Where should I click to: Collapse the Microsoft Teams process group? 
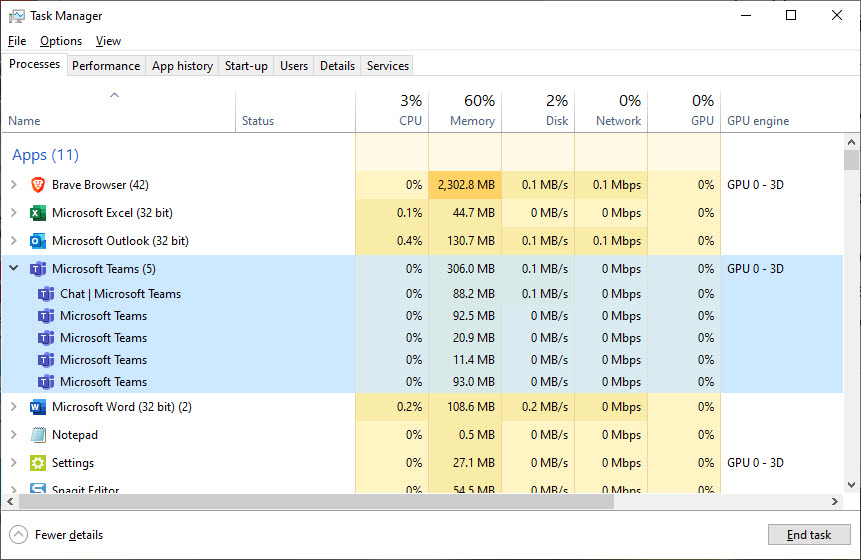13,269
